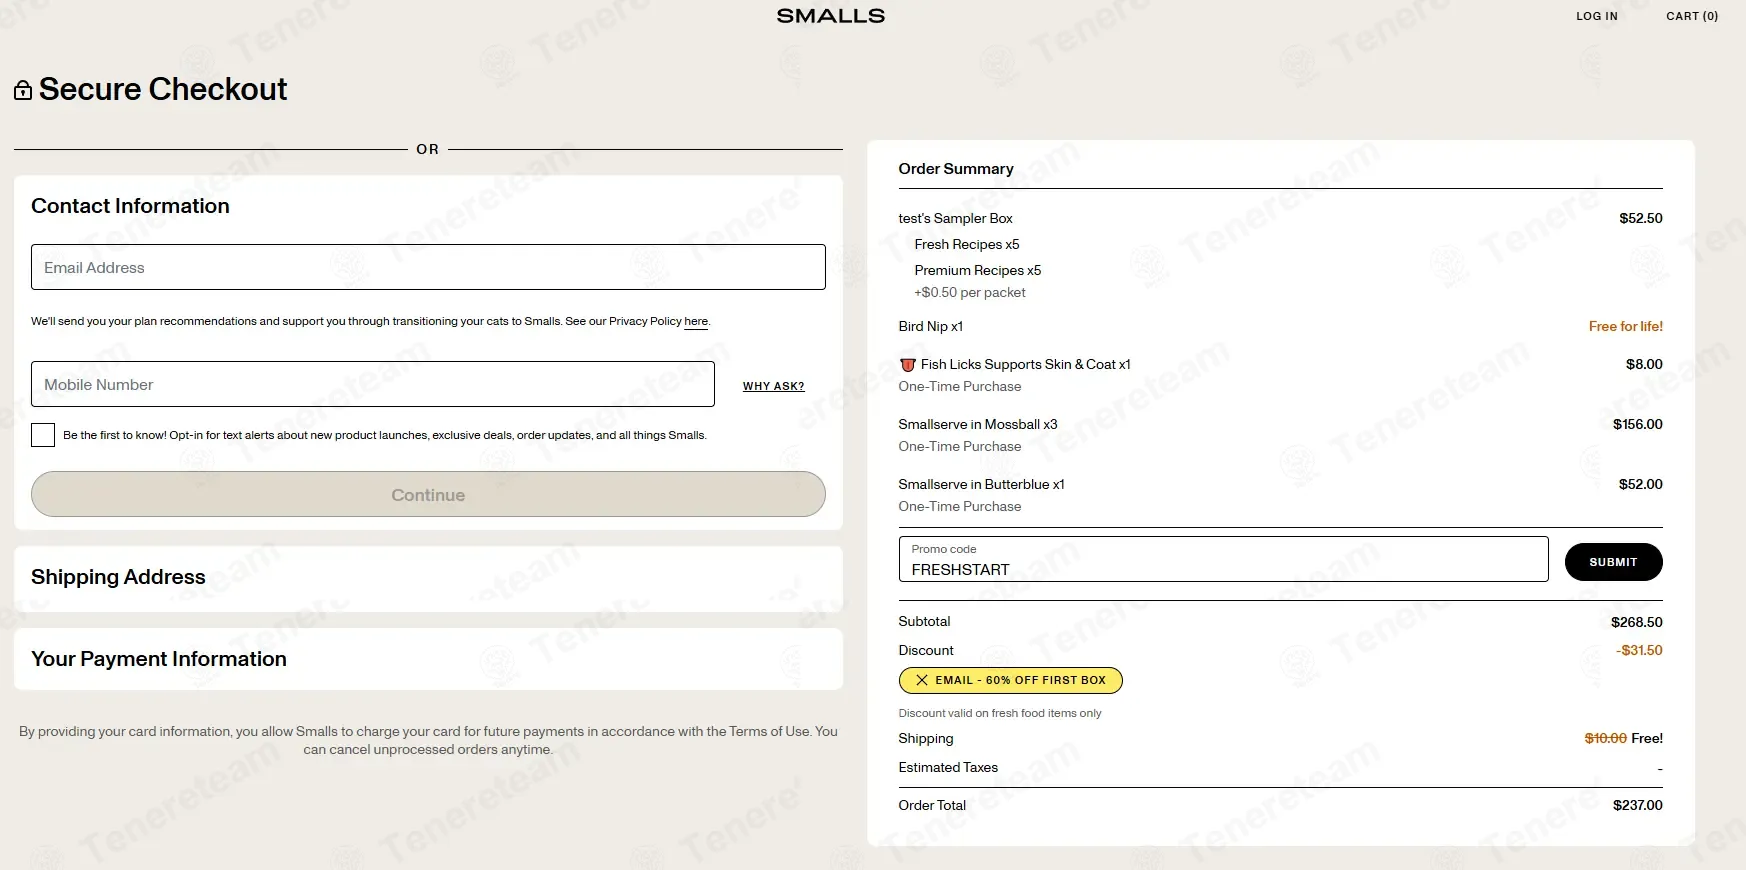Click the $156.00 Mossball price
The image size is (1746, 870).
(1638, 424)
